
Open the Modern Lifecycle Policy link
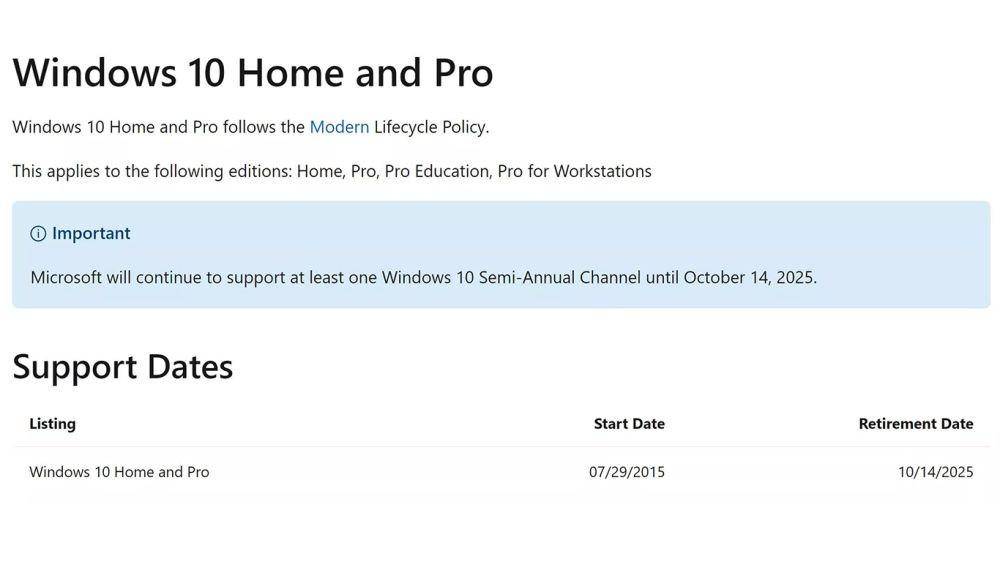(339, 127)
